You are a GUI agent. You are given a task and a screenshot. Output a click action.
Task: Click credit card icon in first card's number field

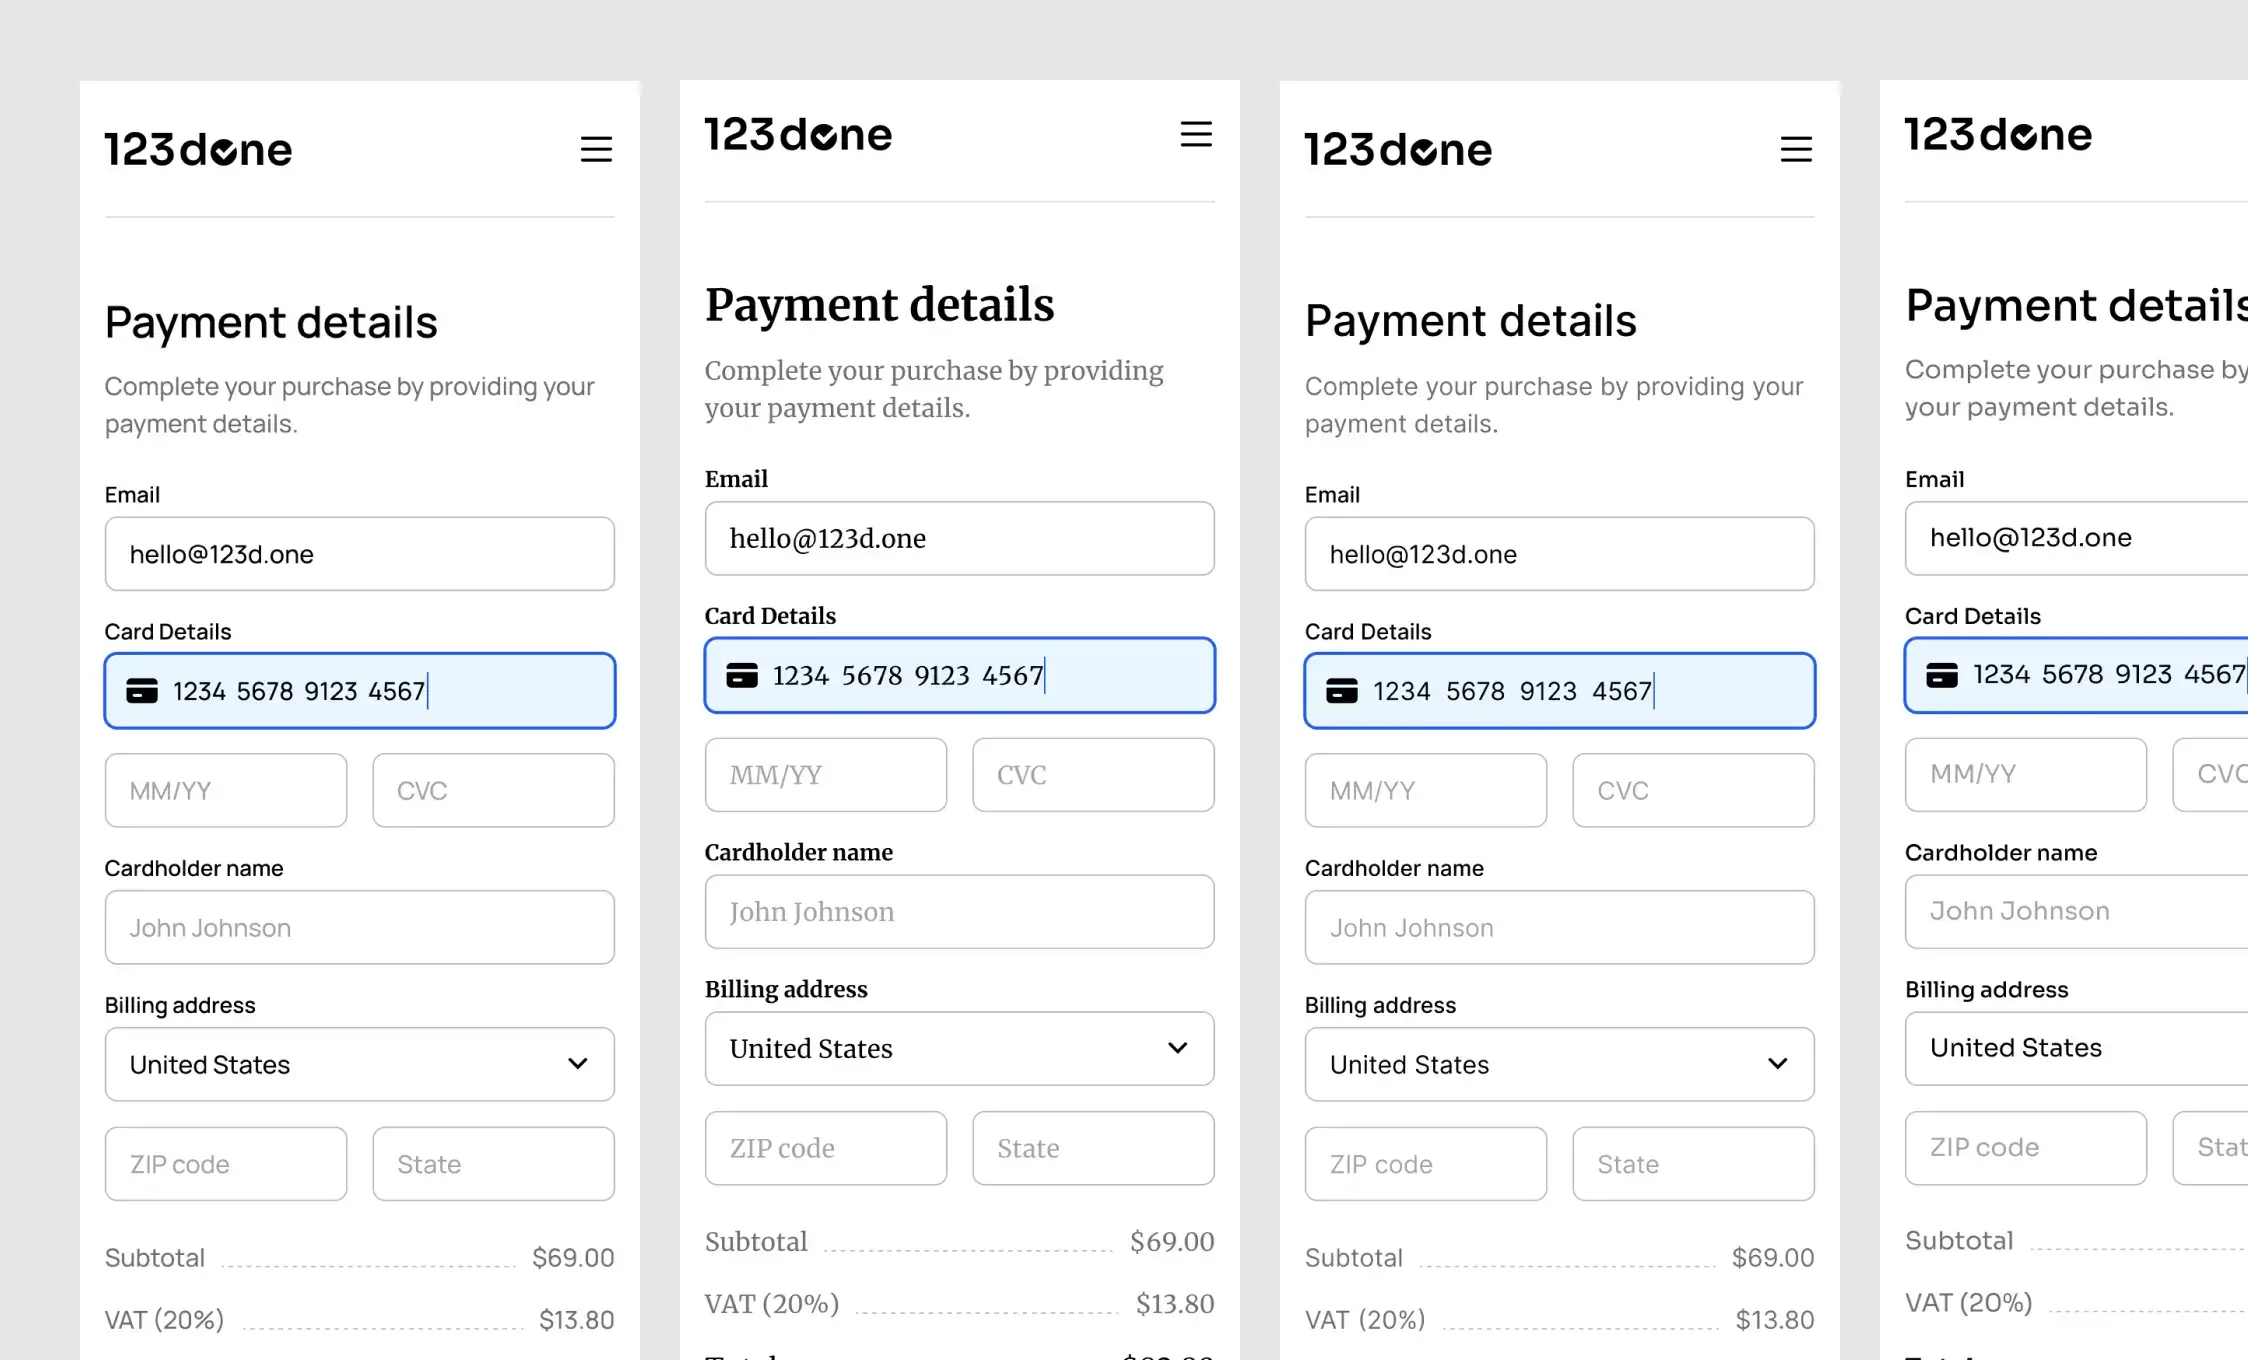142,691
